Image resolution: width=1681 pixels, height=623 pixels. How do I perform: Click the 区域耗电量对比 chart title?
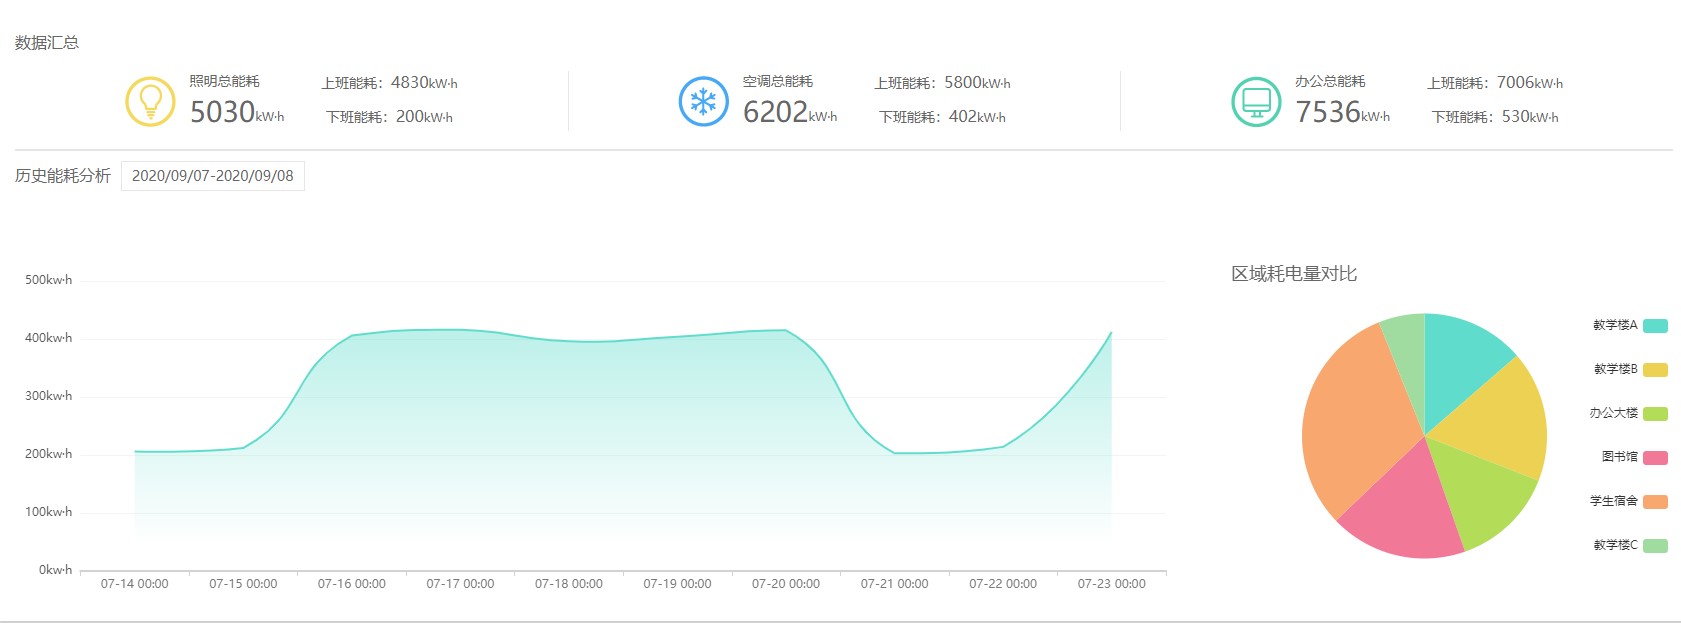(1294, 274)
